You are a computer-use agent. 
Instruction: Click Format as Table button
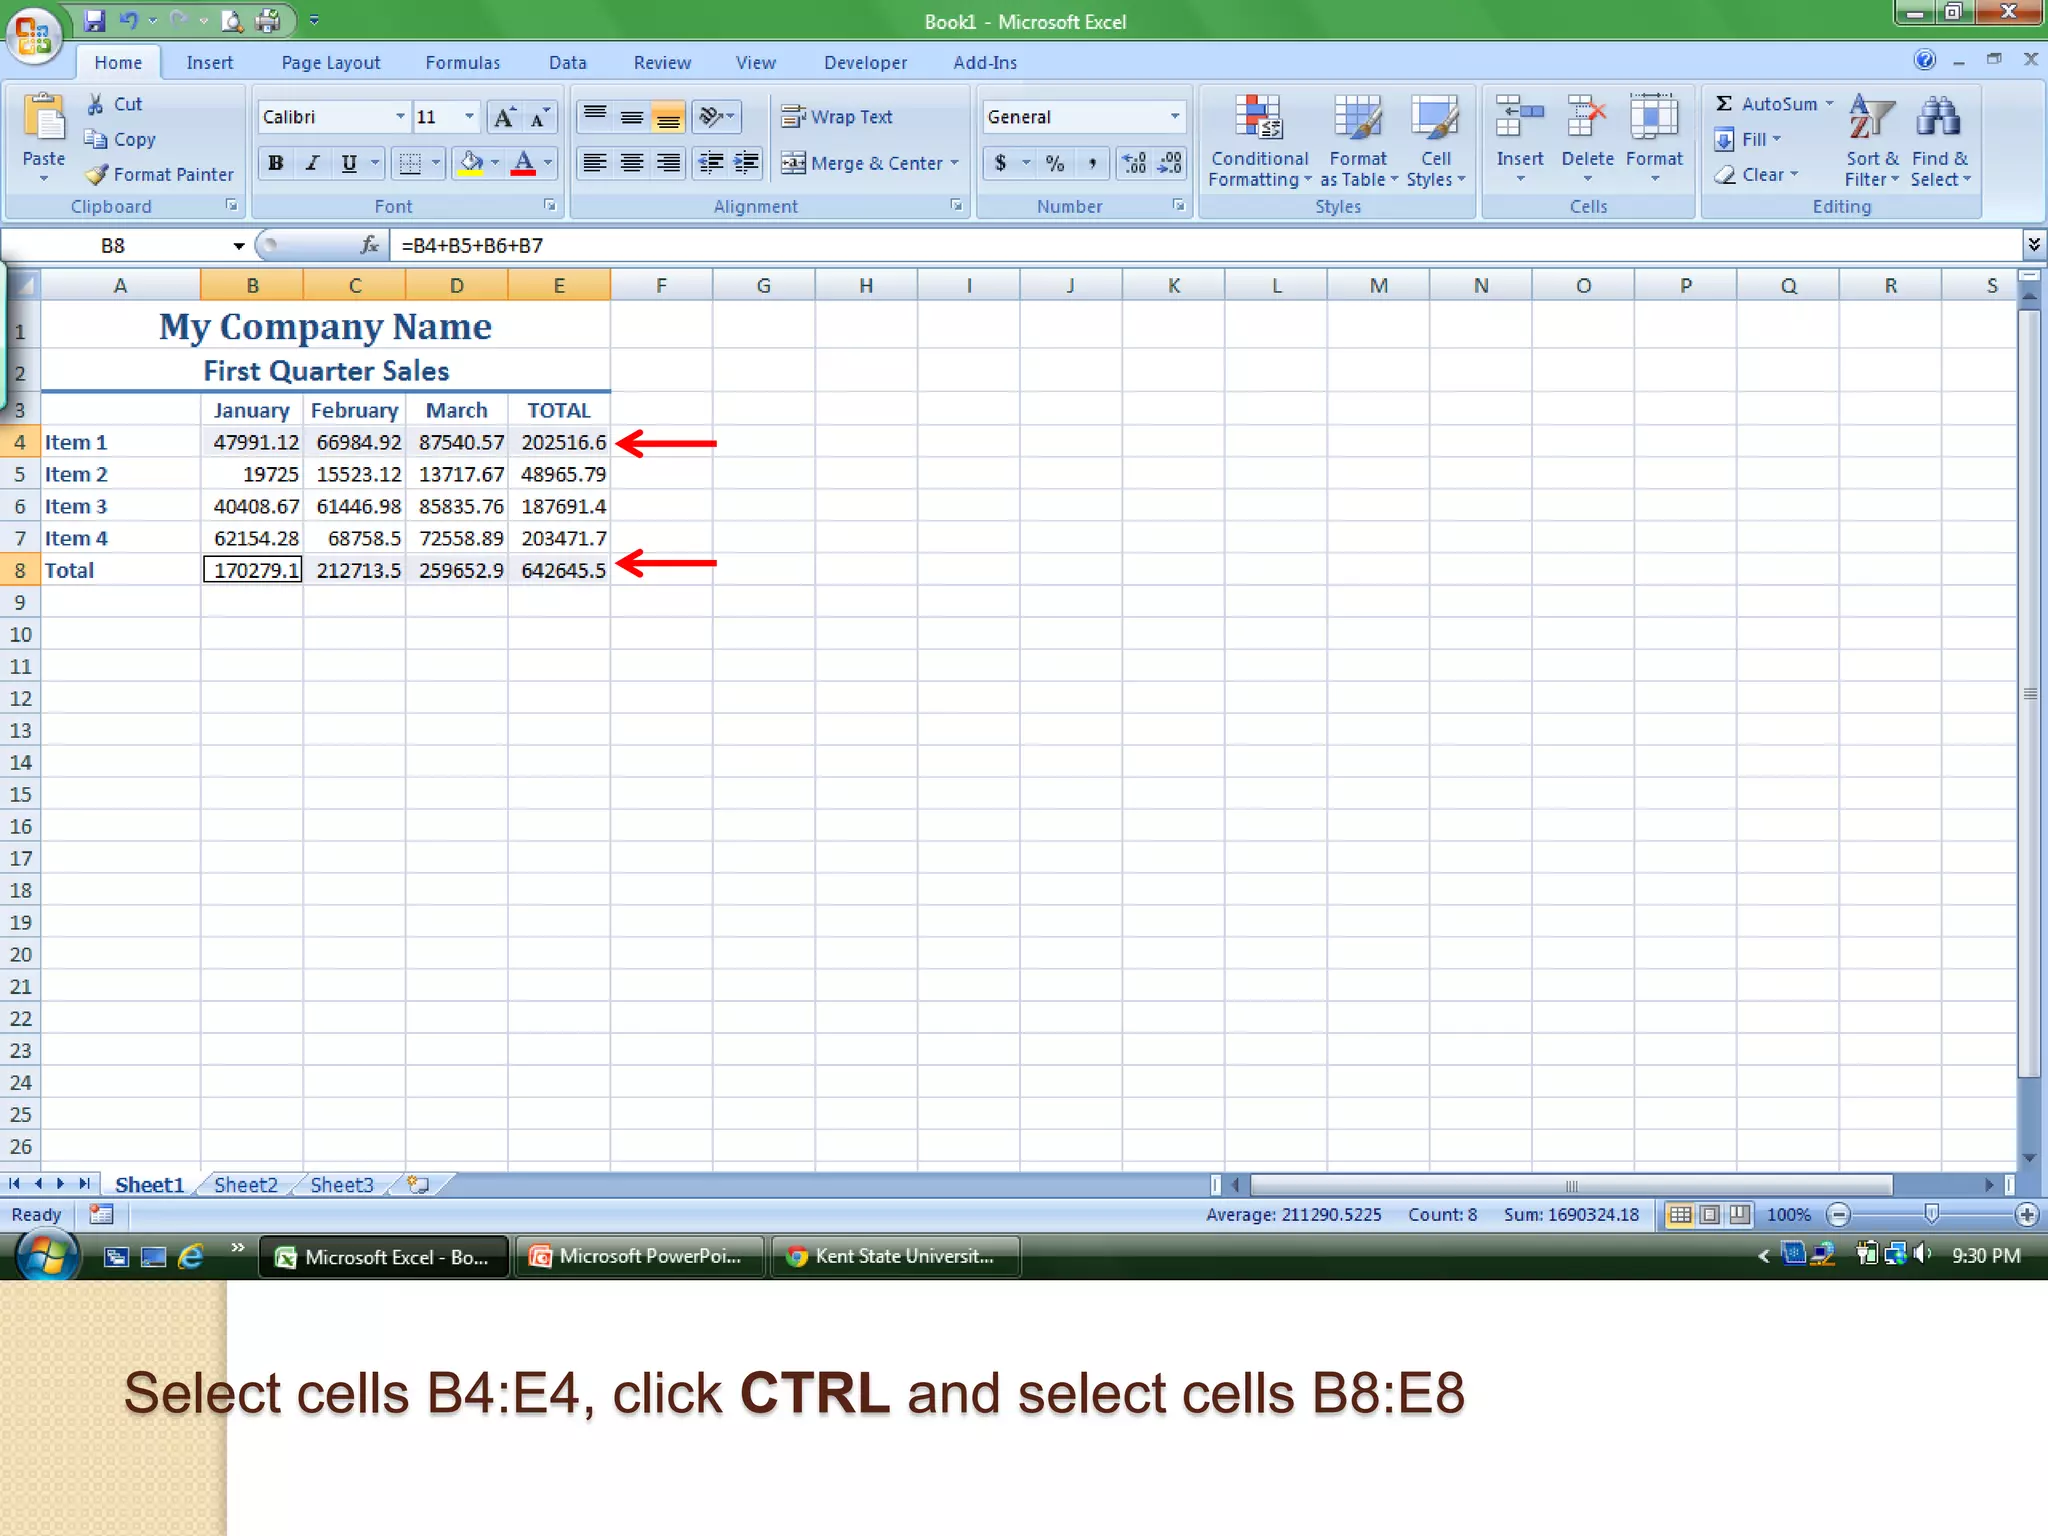click(x=1358, y=140)
